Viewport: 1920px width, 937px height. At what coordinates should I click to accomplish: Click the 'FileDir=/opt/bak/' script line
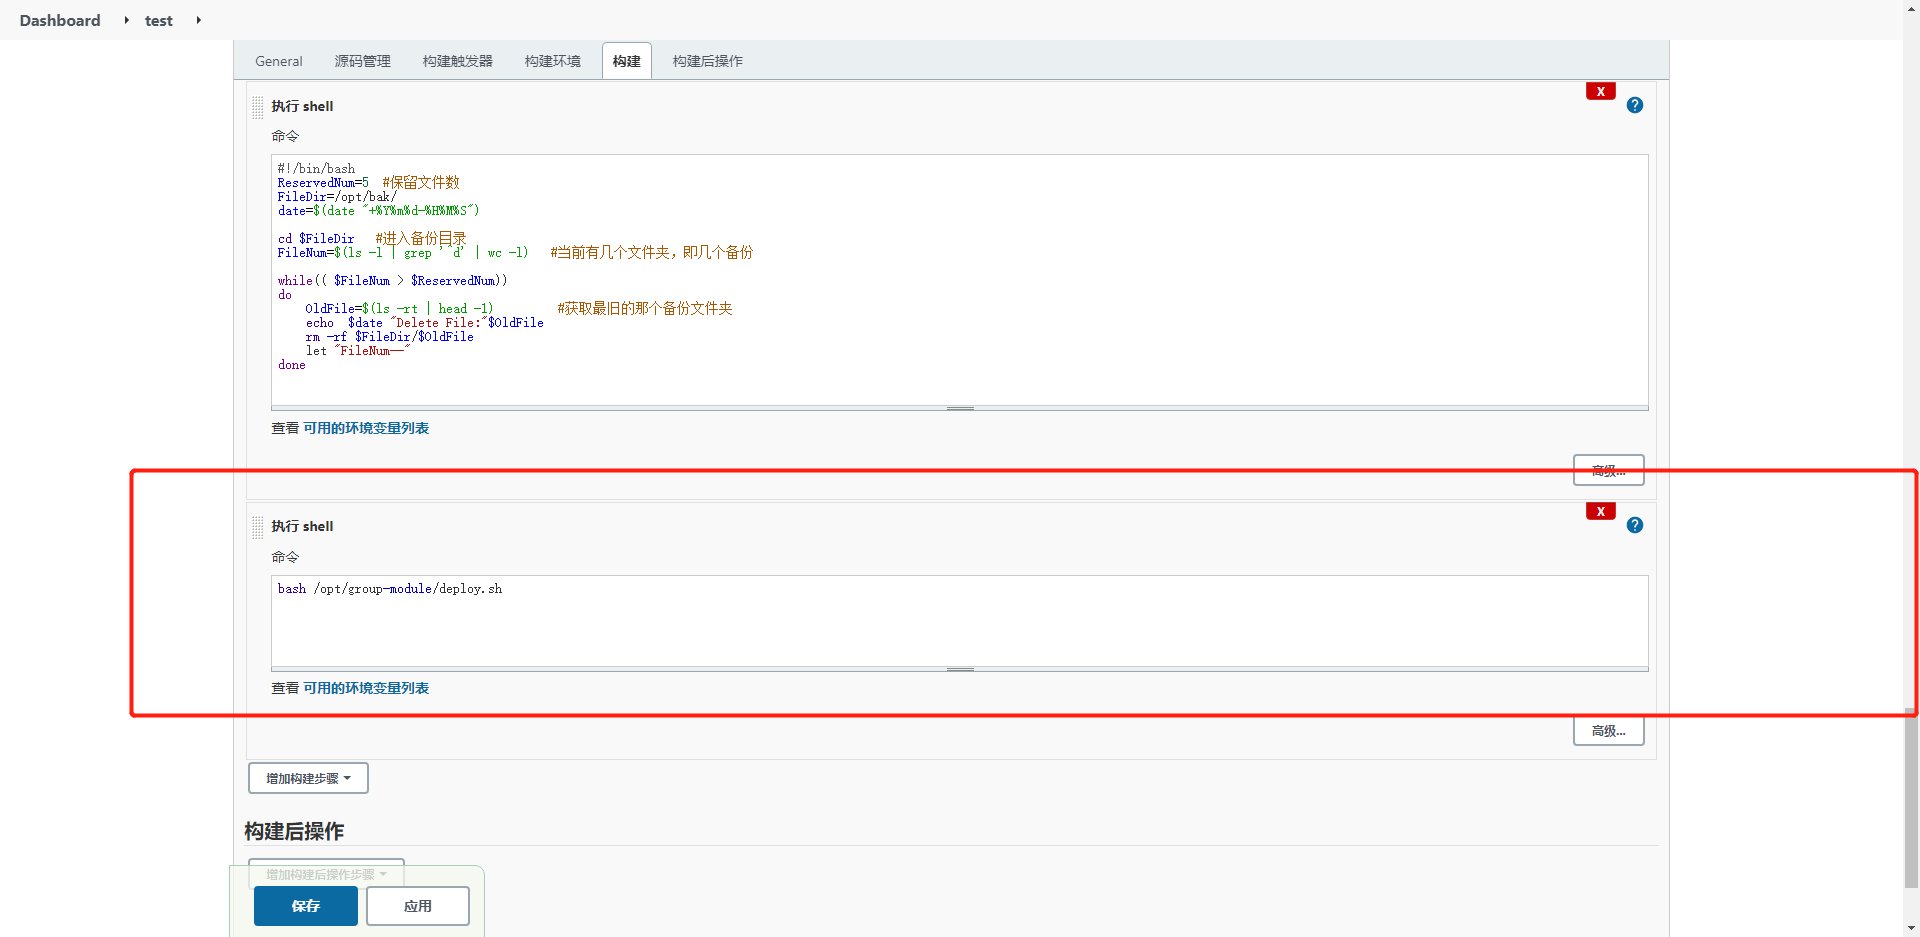click(x=337, y=197)
